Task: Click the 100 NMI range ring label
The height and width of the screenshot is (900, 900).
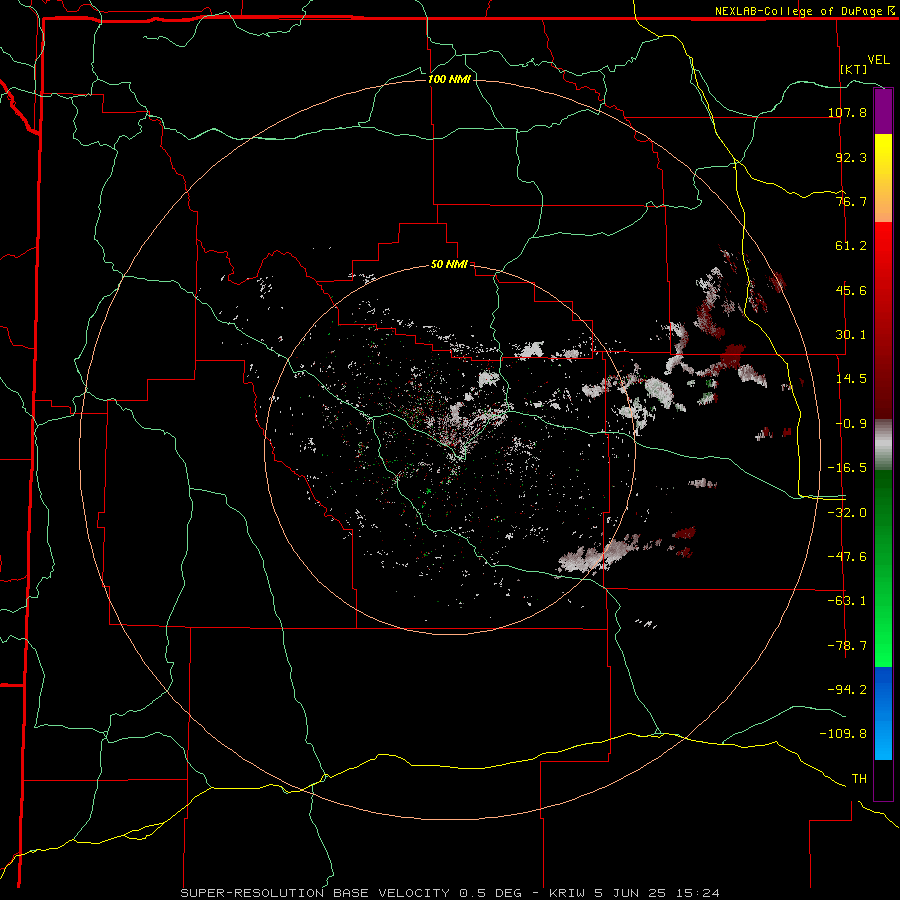Action: (449, 79)
